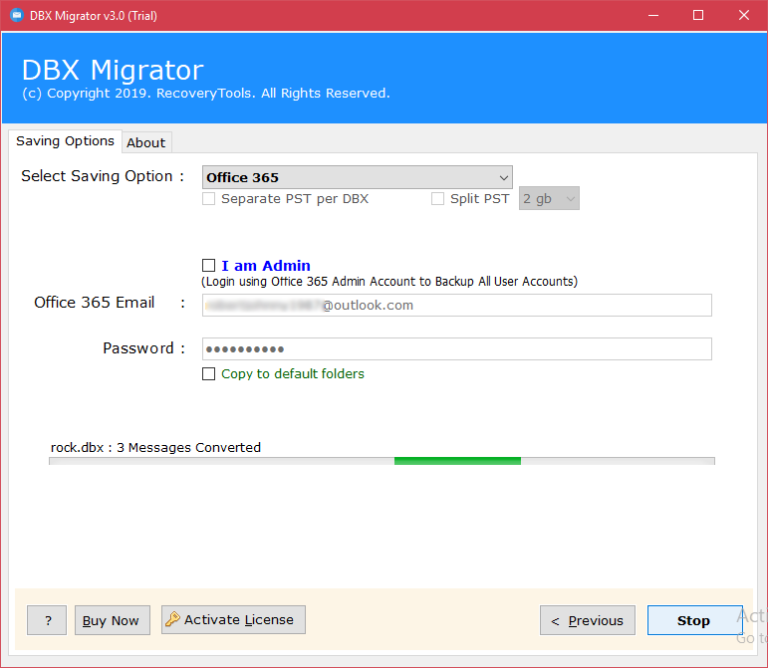Click the Login using Office 365 Admin note
The height and width of the screenshot is (668, 768).
pyautogui.click(x=389, y=282)
